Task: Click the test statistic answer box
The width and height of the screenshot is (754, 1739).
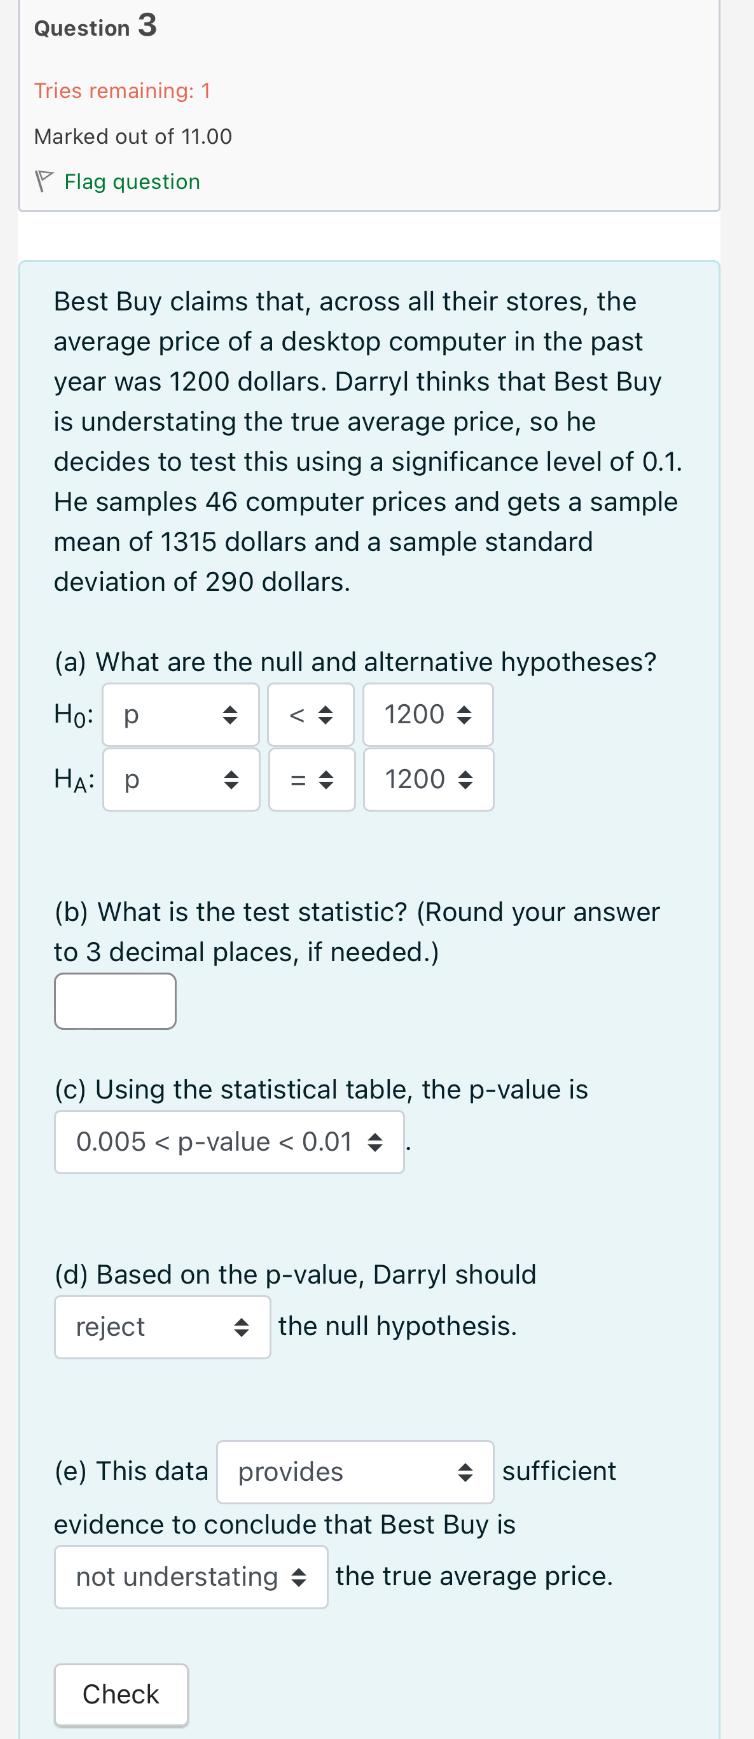Action: tap(114, 1000)
